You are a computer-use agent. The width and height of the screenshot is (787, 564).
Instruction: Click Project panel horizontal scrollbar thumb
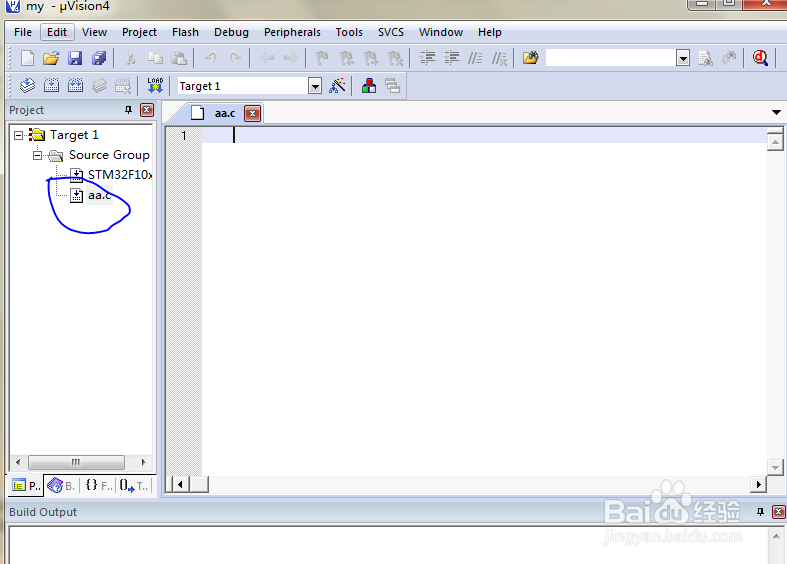76,462
